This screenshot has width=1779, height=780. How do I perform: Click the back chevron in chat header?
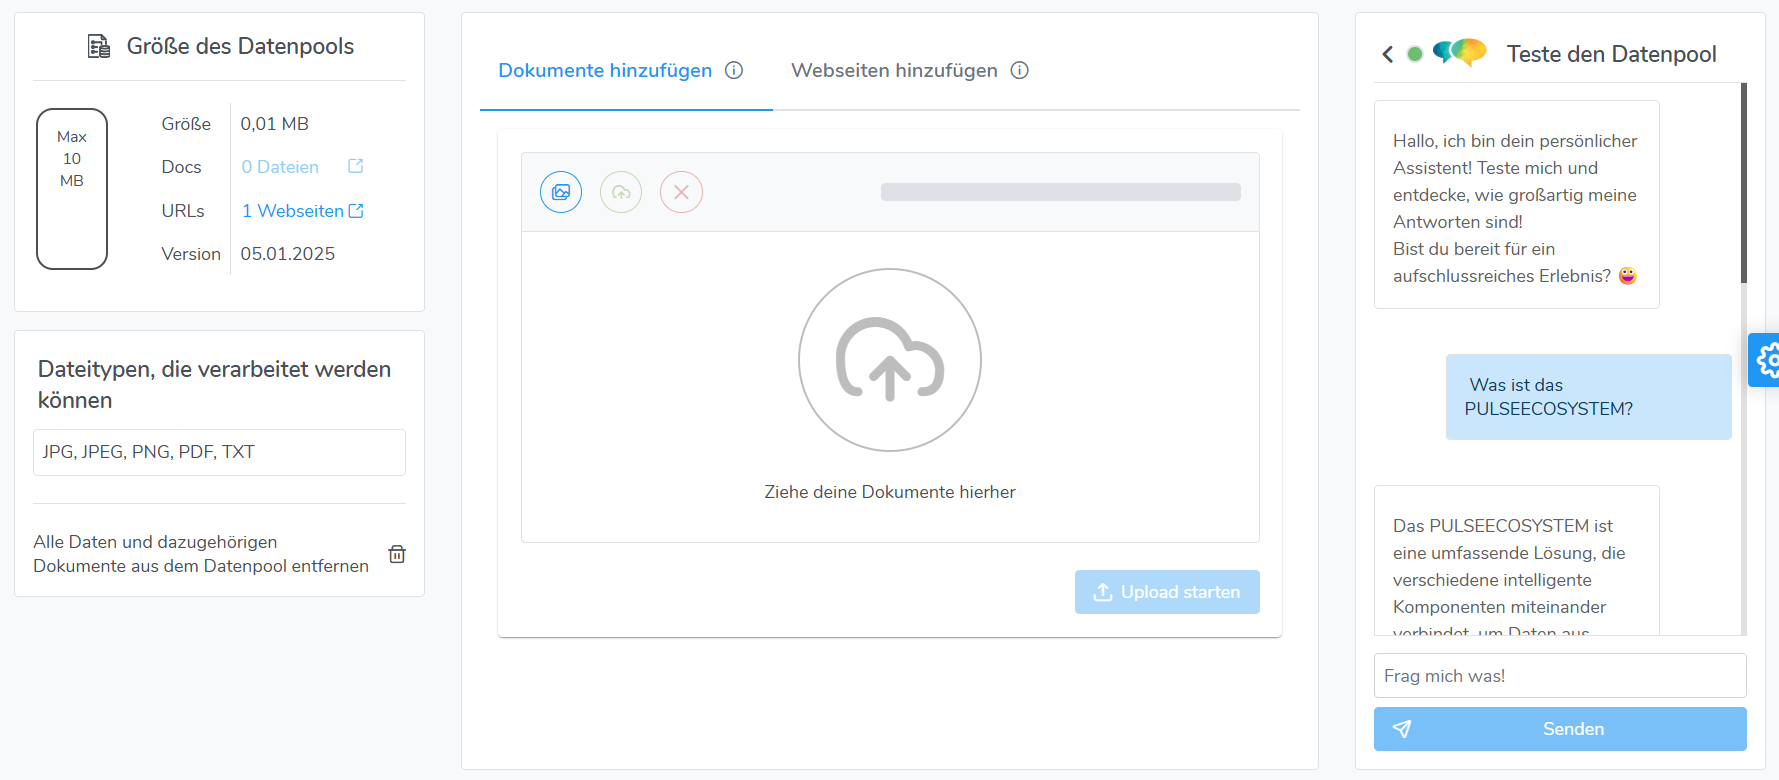click(1387, 54)
